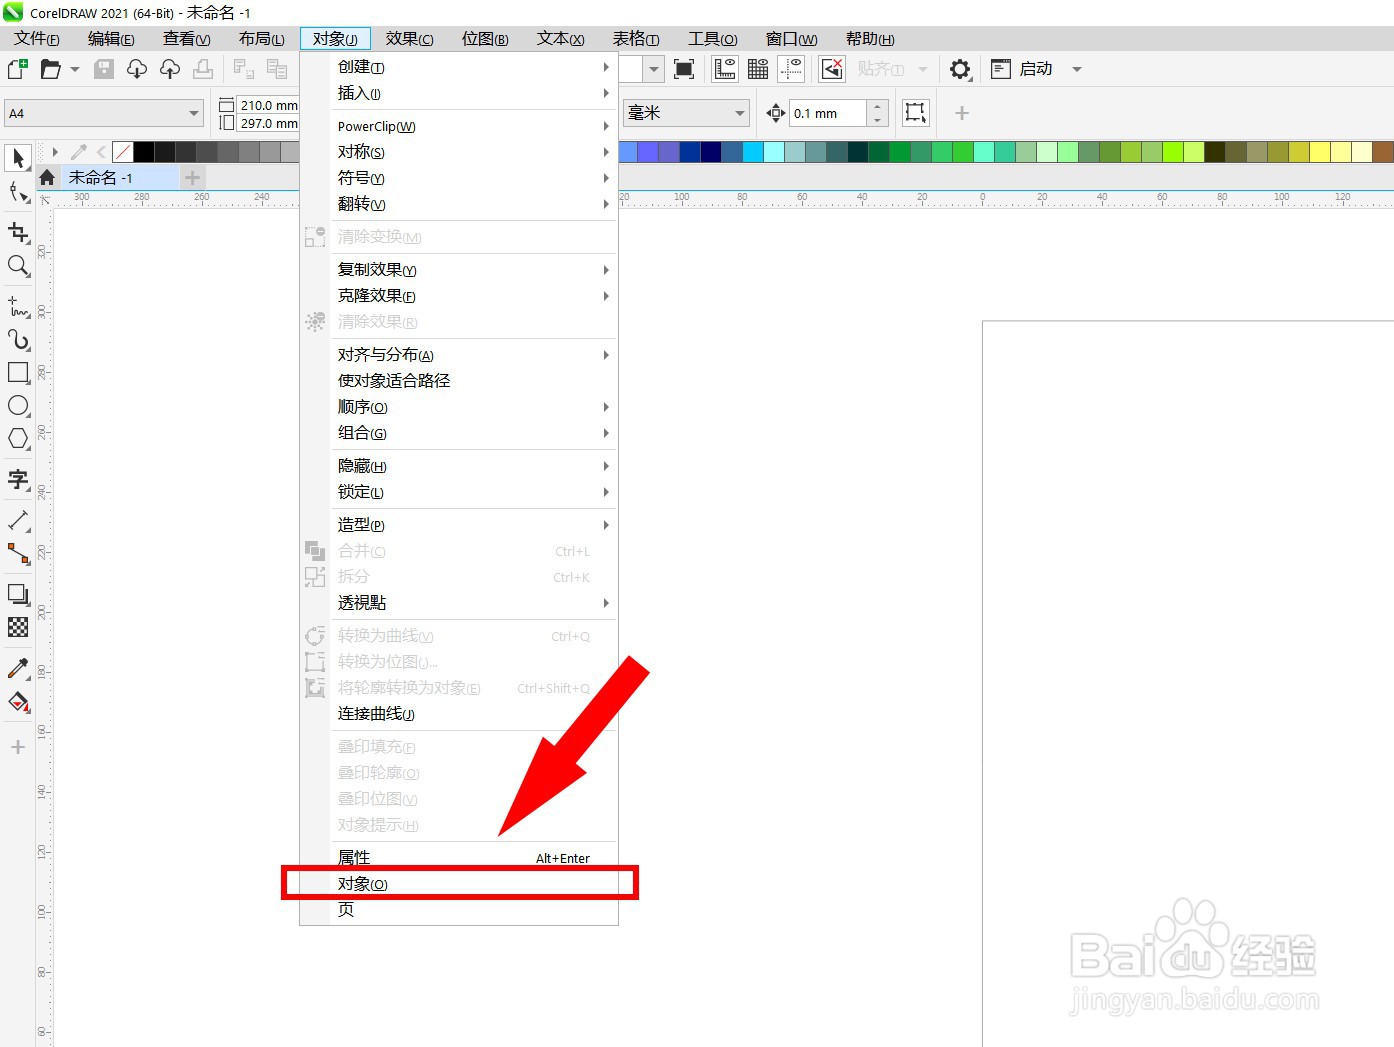
Task: Select the Freehand curve tool
Action: (18, 307)
